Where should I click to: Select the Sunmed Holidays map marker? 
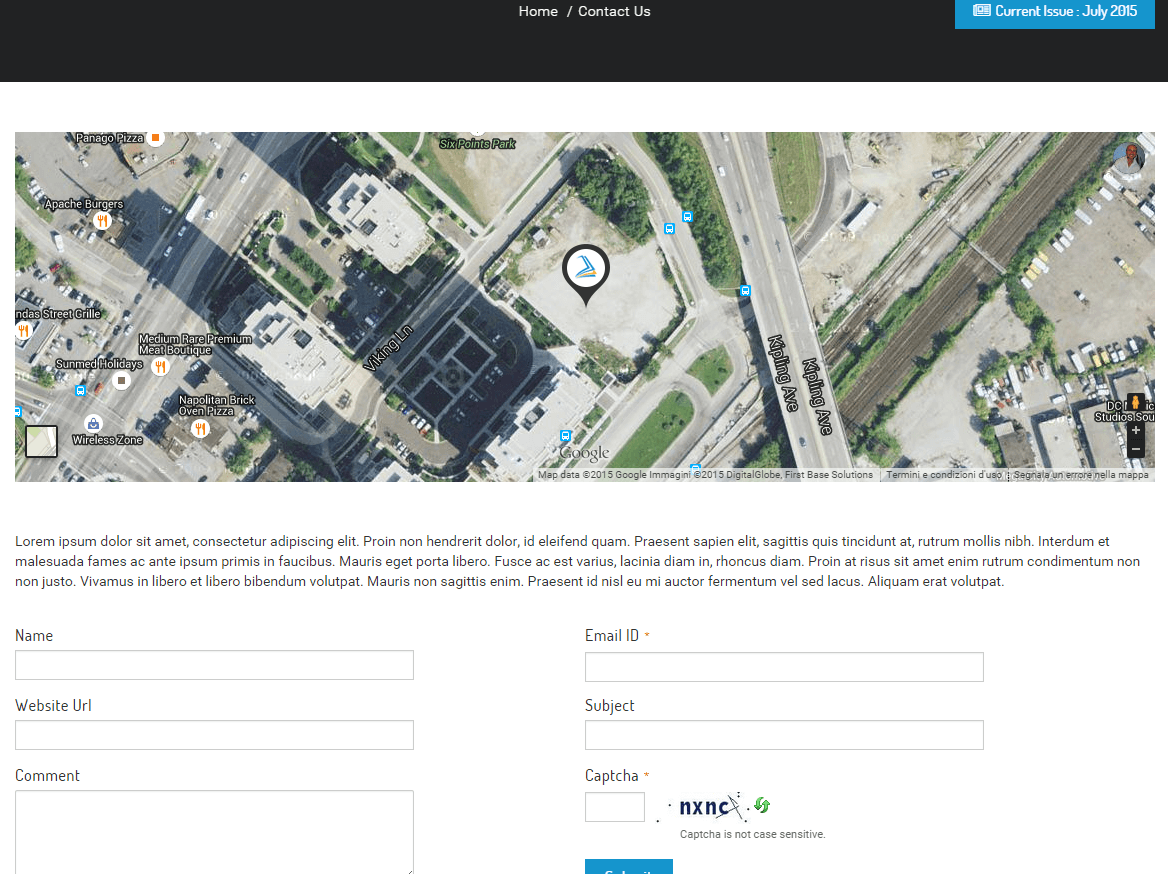click(x=121, y=381)
